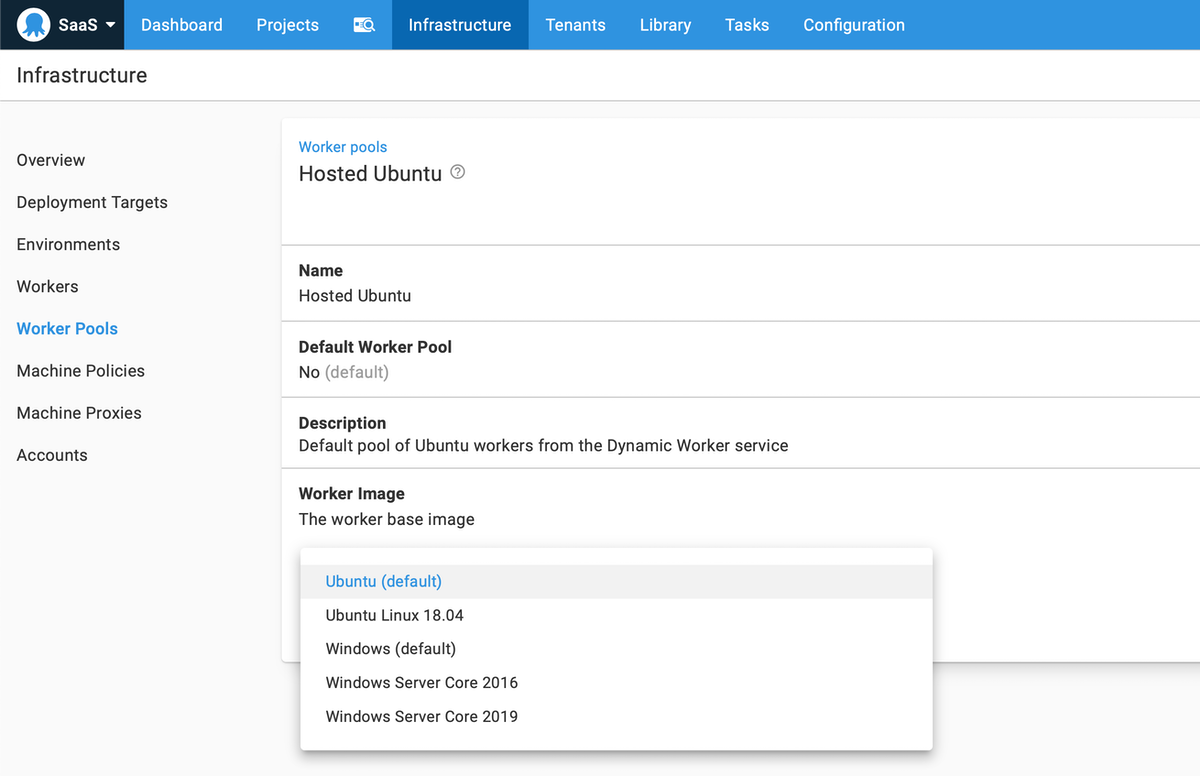
Task: Open search using the magnifier icon
Action: point(364,24)
